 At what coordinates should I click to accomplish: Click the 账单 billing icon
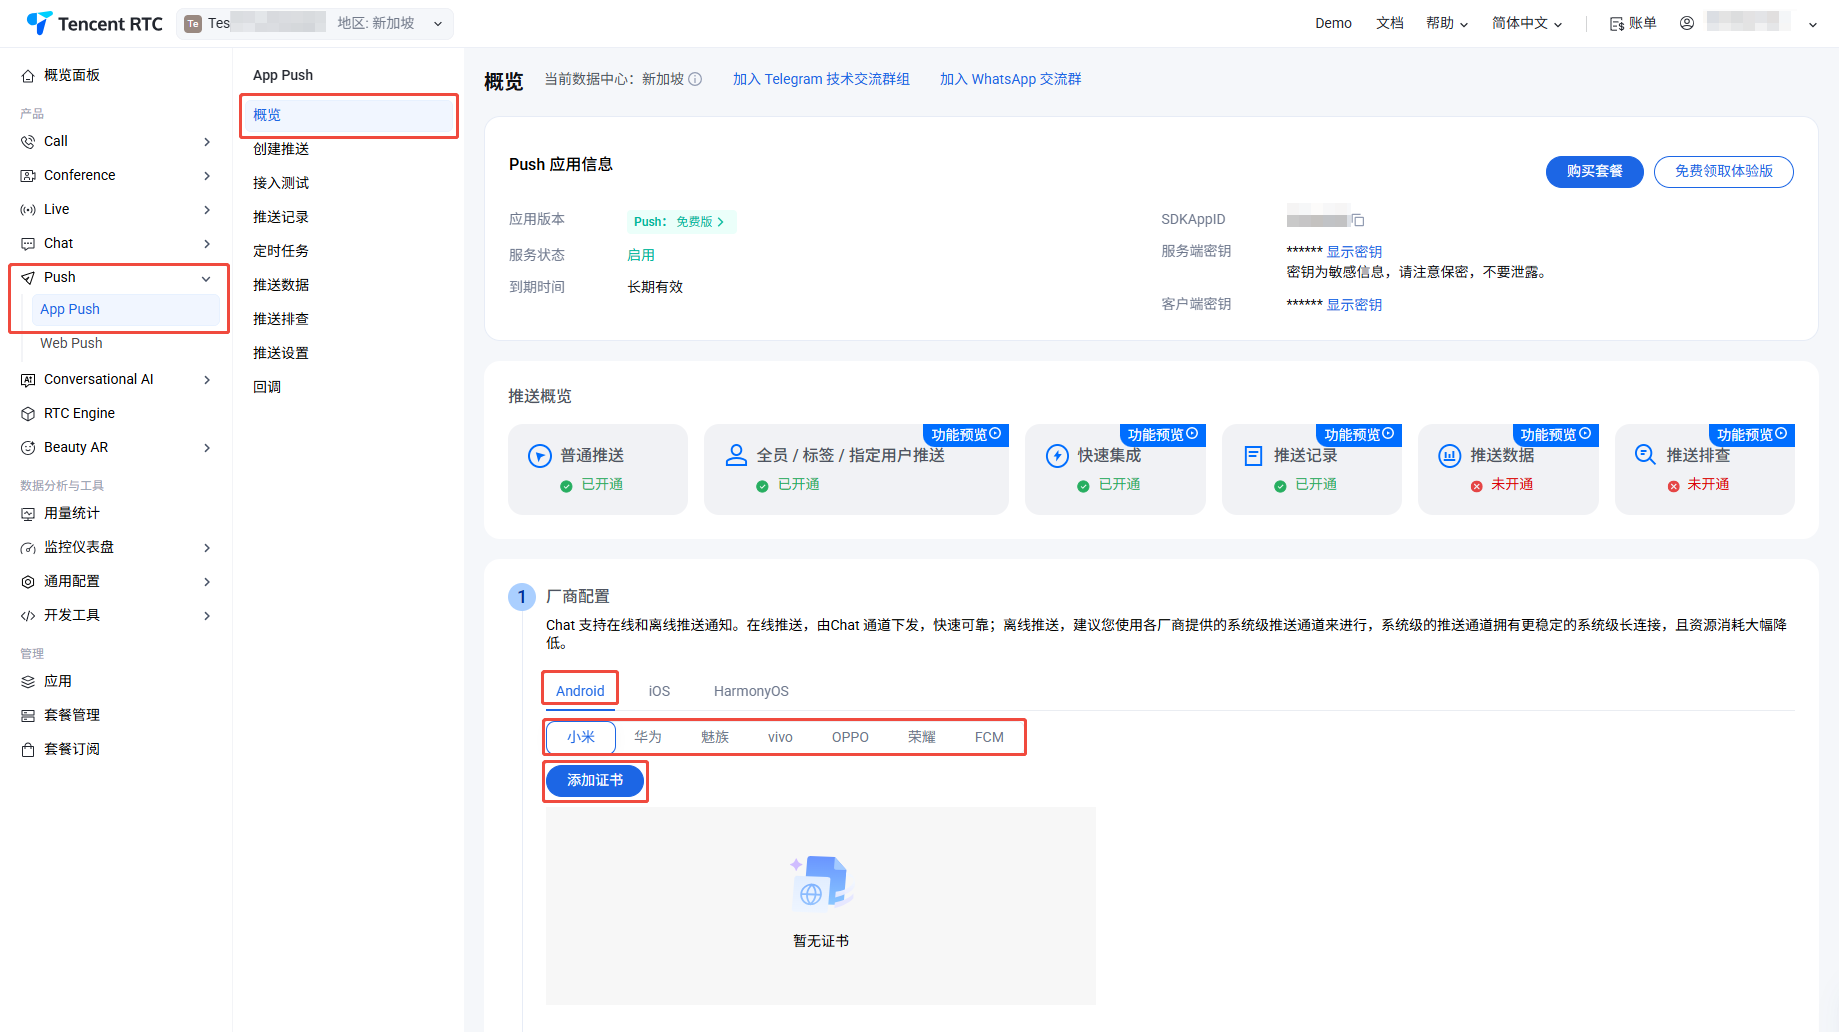point(1616,24)
